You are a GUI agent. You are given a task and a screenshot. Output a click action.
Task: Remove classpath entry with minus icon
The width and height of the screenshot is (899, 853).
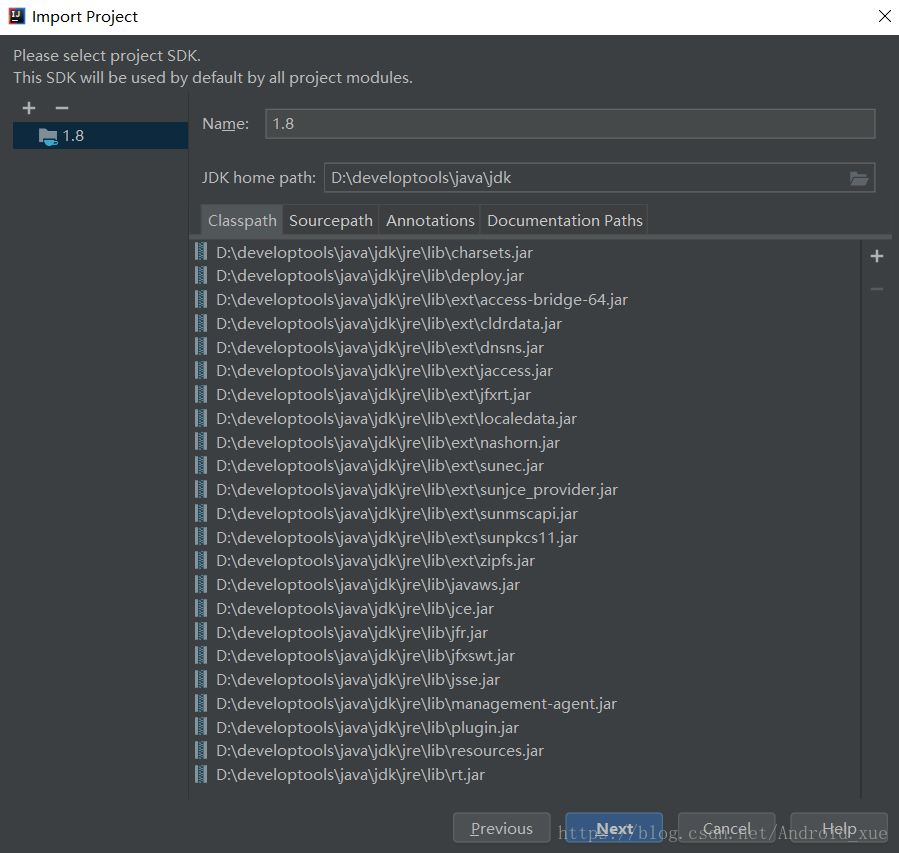coord(877,289)
